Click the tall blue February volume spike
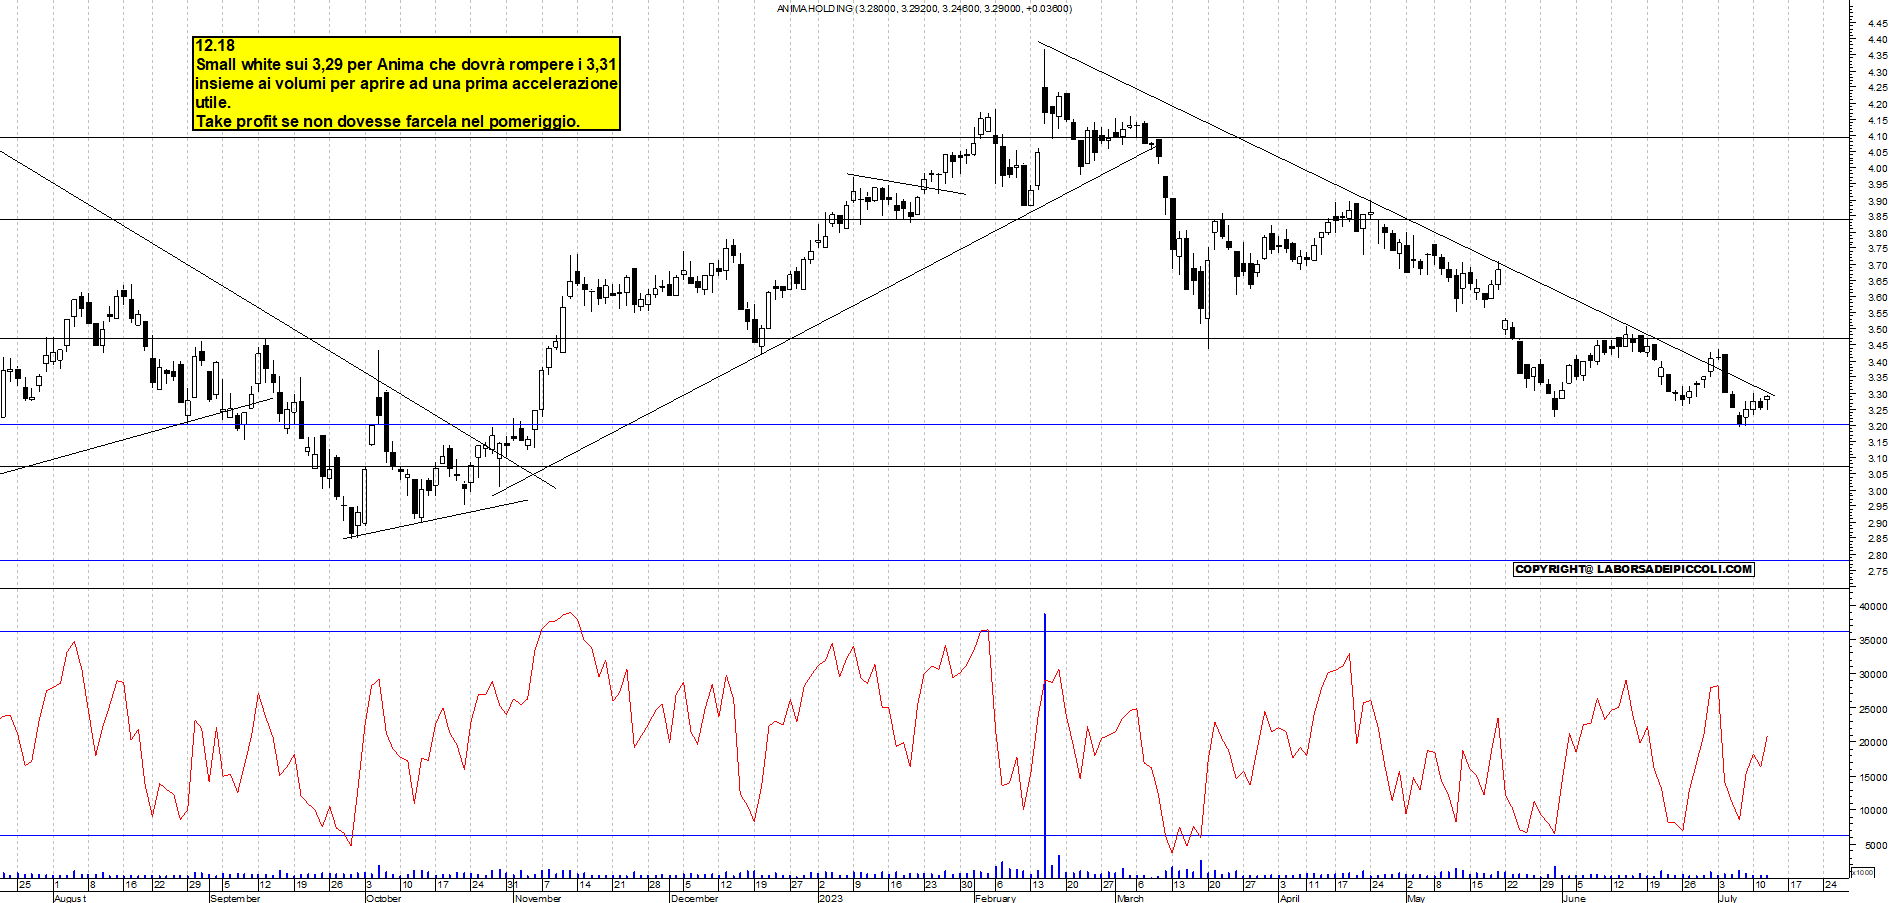The height and width of the screenshot is (903, 1890). pos(1045,745)
